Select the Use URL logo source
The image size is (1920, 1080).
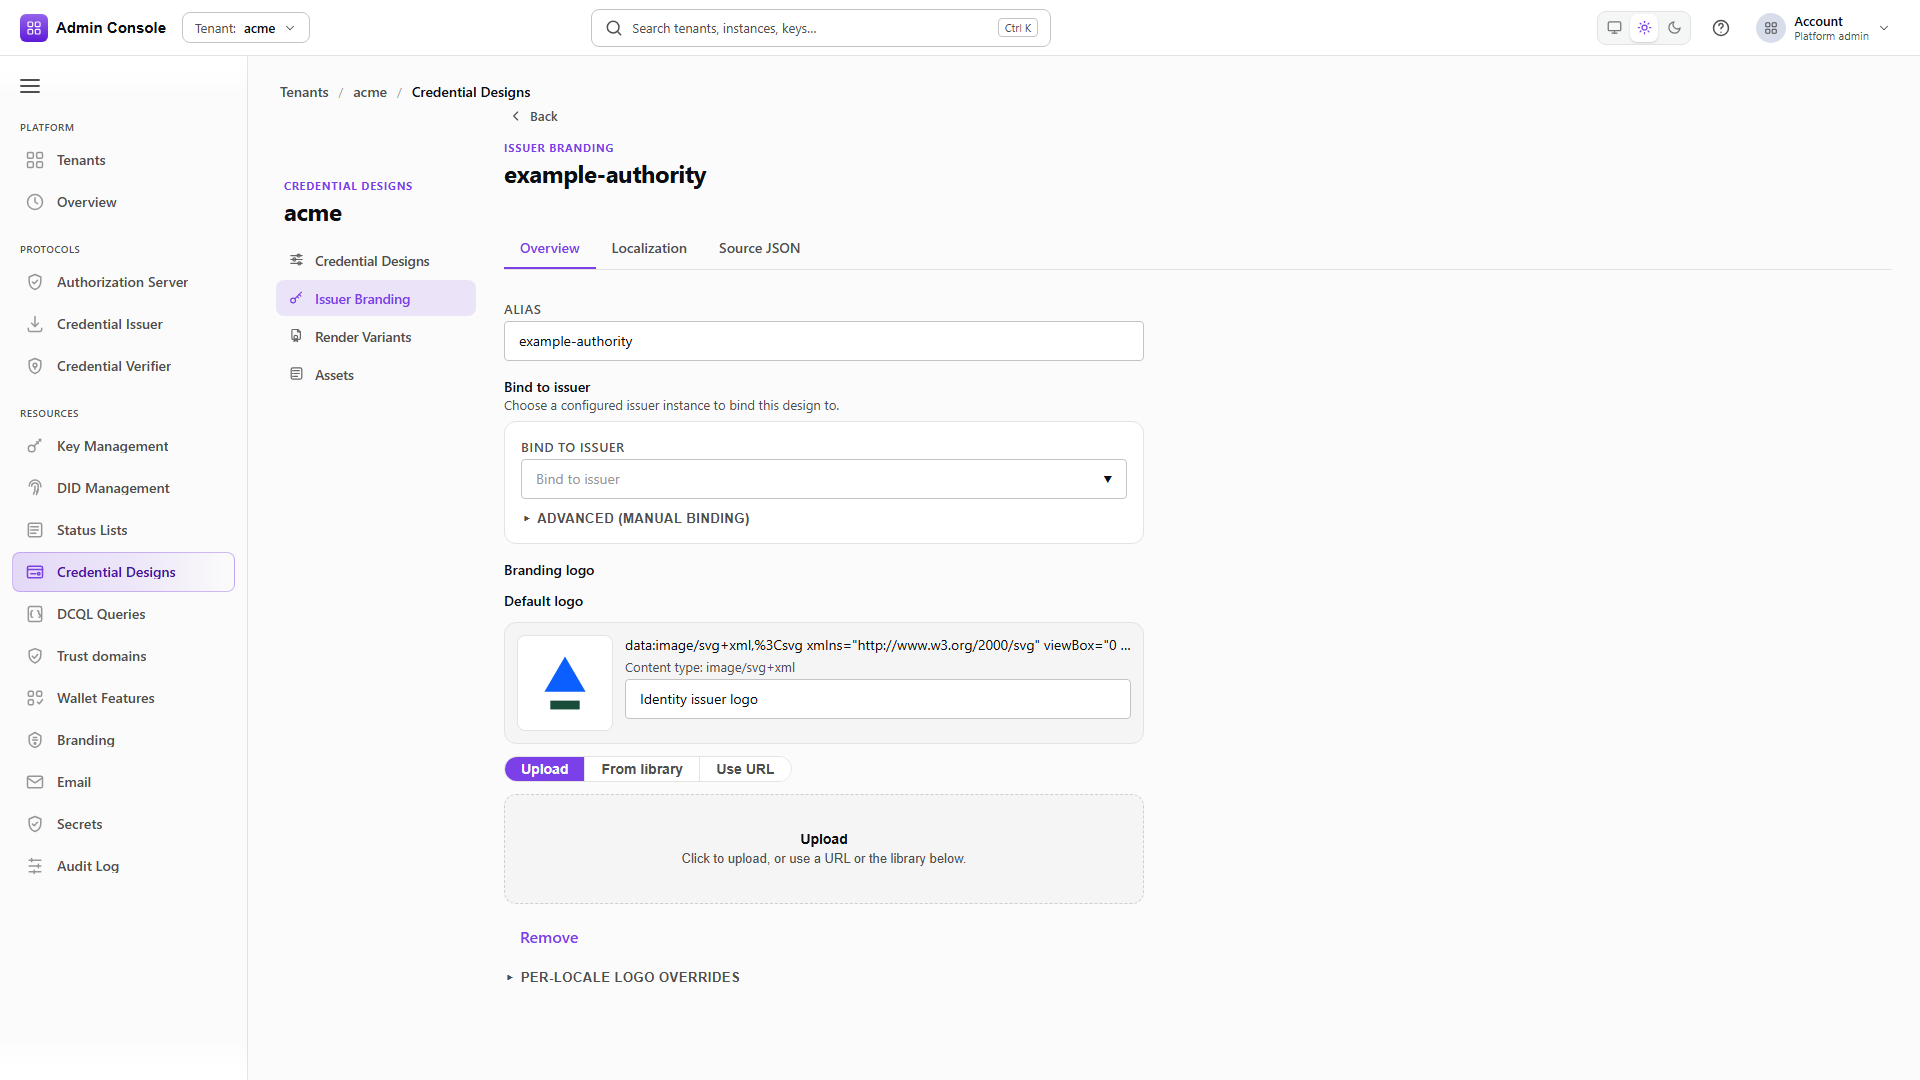(x=745, y=769)
